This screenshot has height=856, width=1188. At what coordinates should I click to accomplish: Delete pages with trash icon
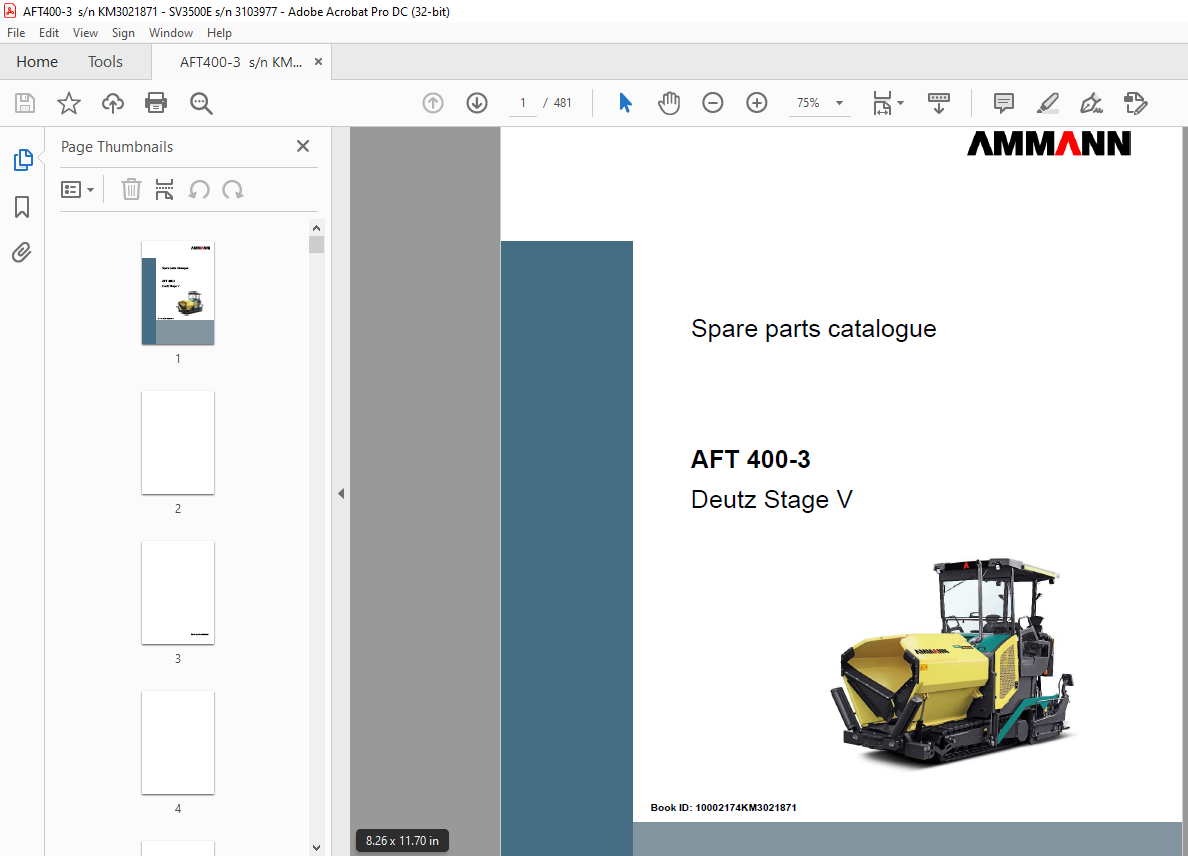pos(131,189)
